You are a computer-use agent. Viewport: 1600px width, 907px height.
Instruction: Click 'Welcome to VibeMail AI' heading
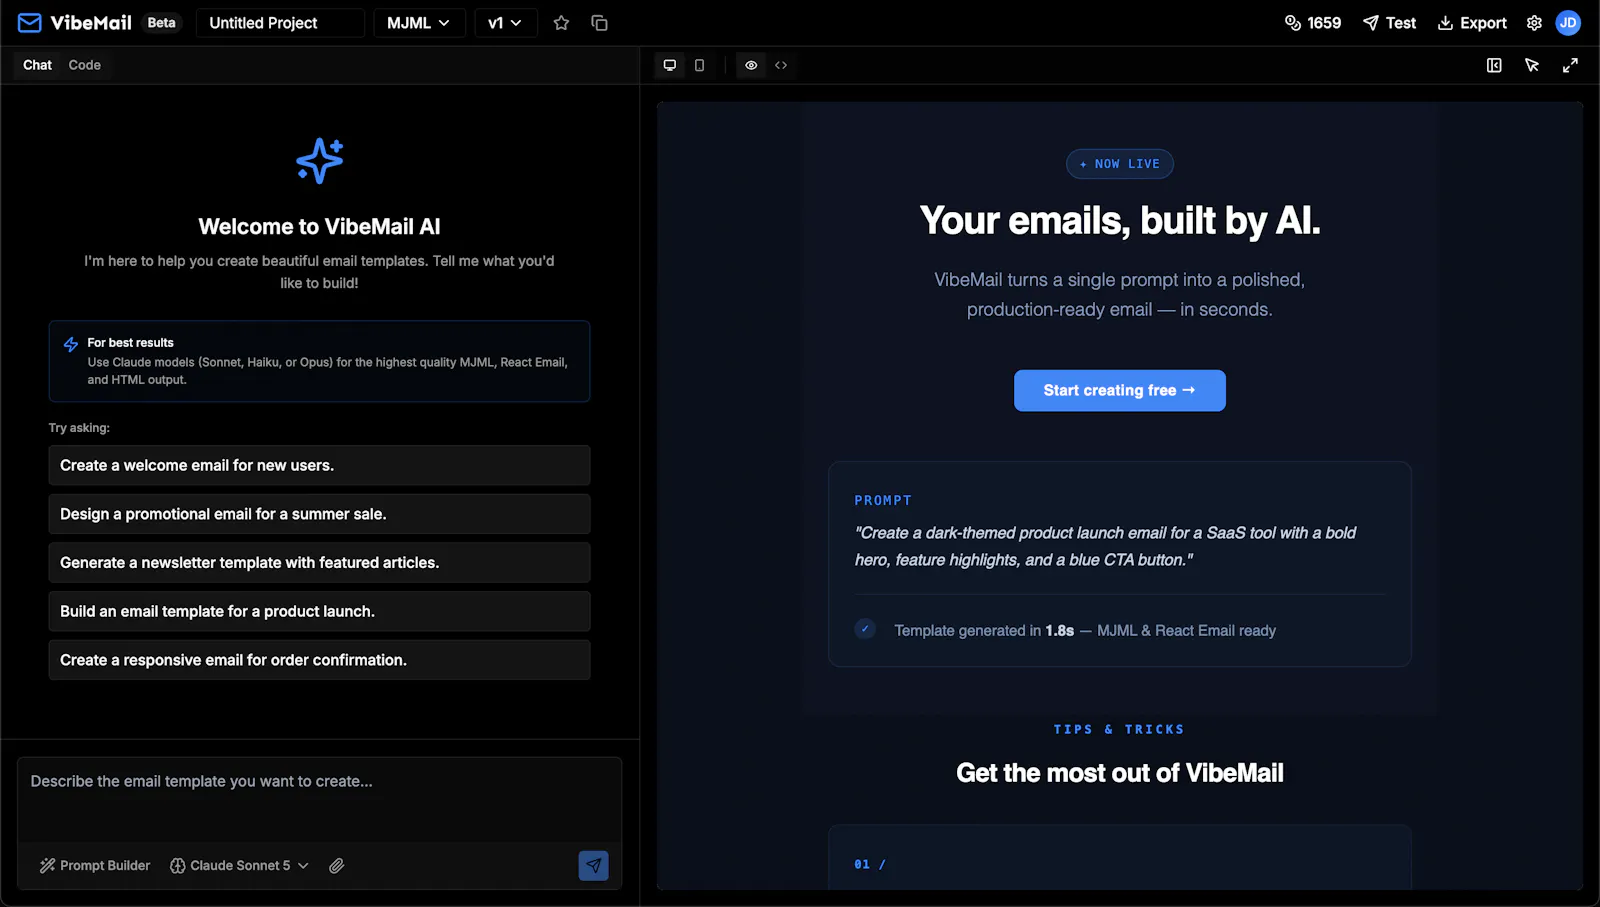[320, 227]
